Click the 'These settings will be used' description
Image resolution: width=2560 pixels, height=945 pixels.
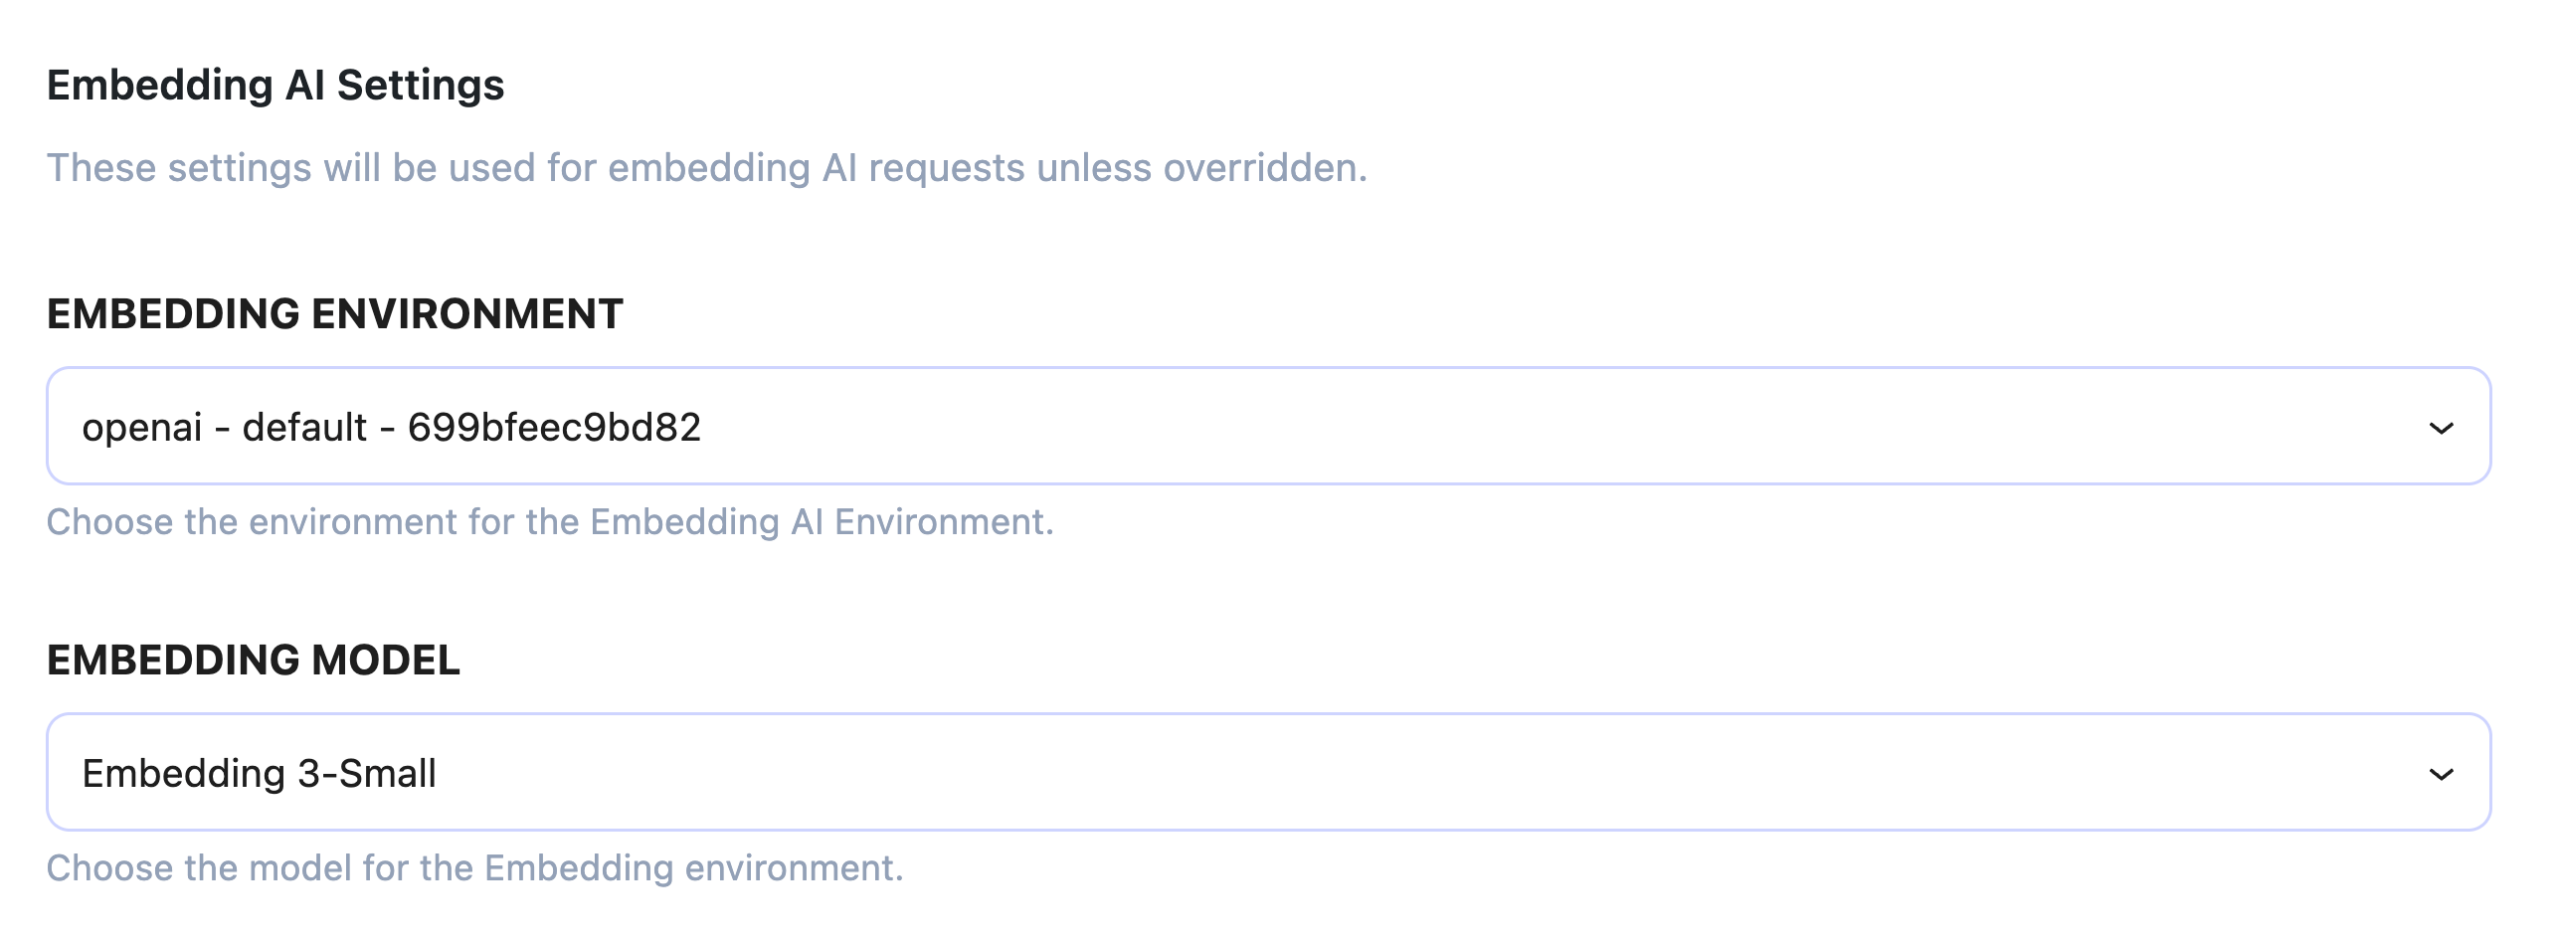706,168
